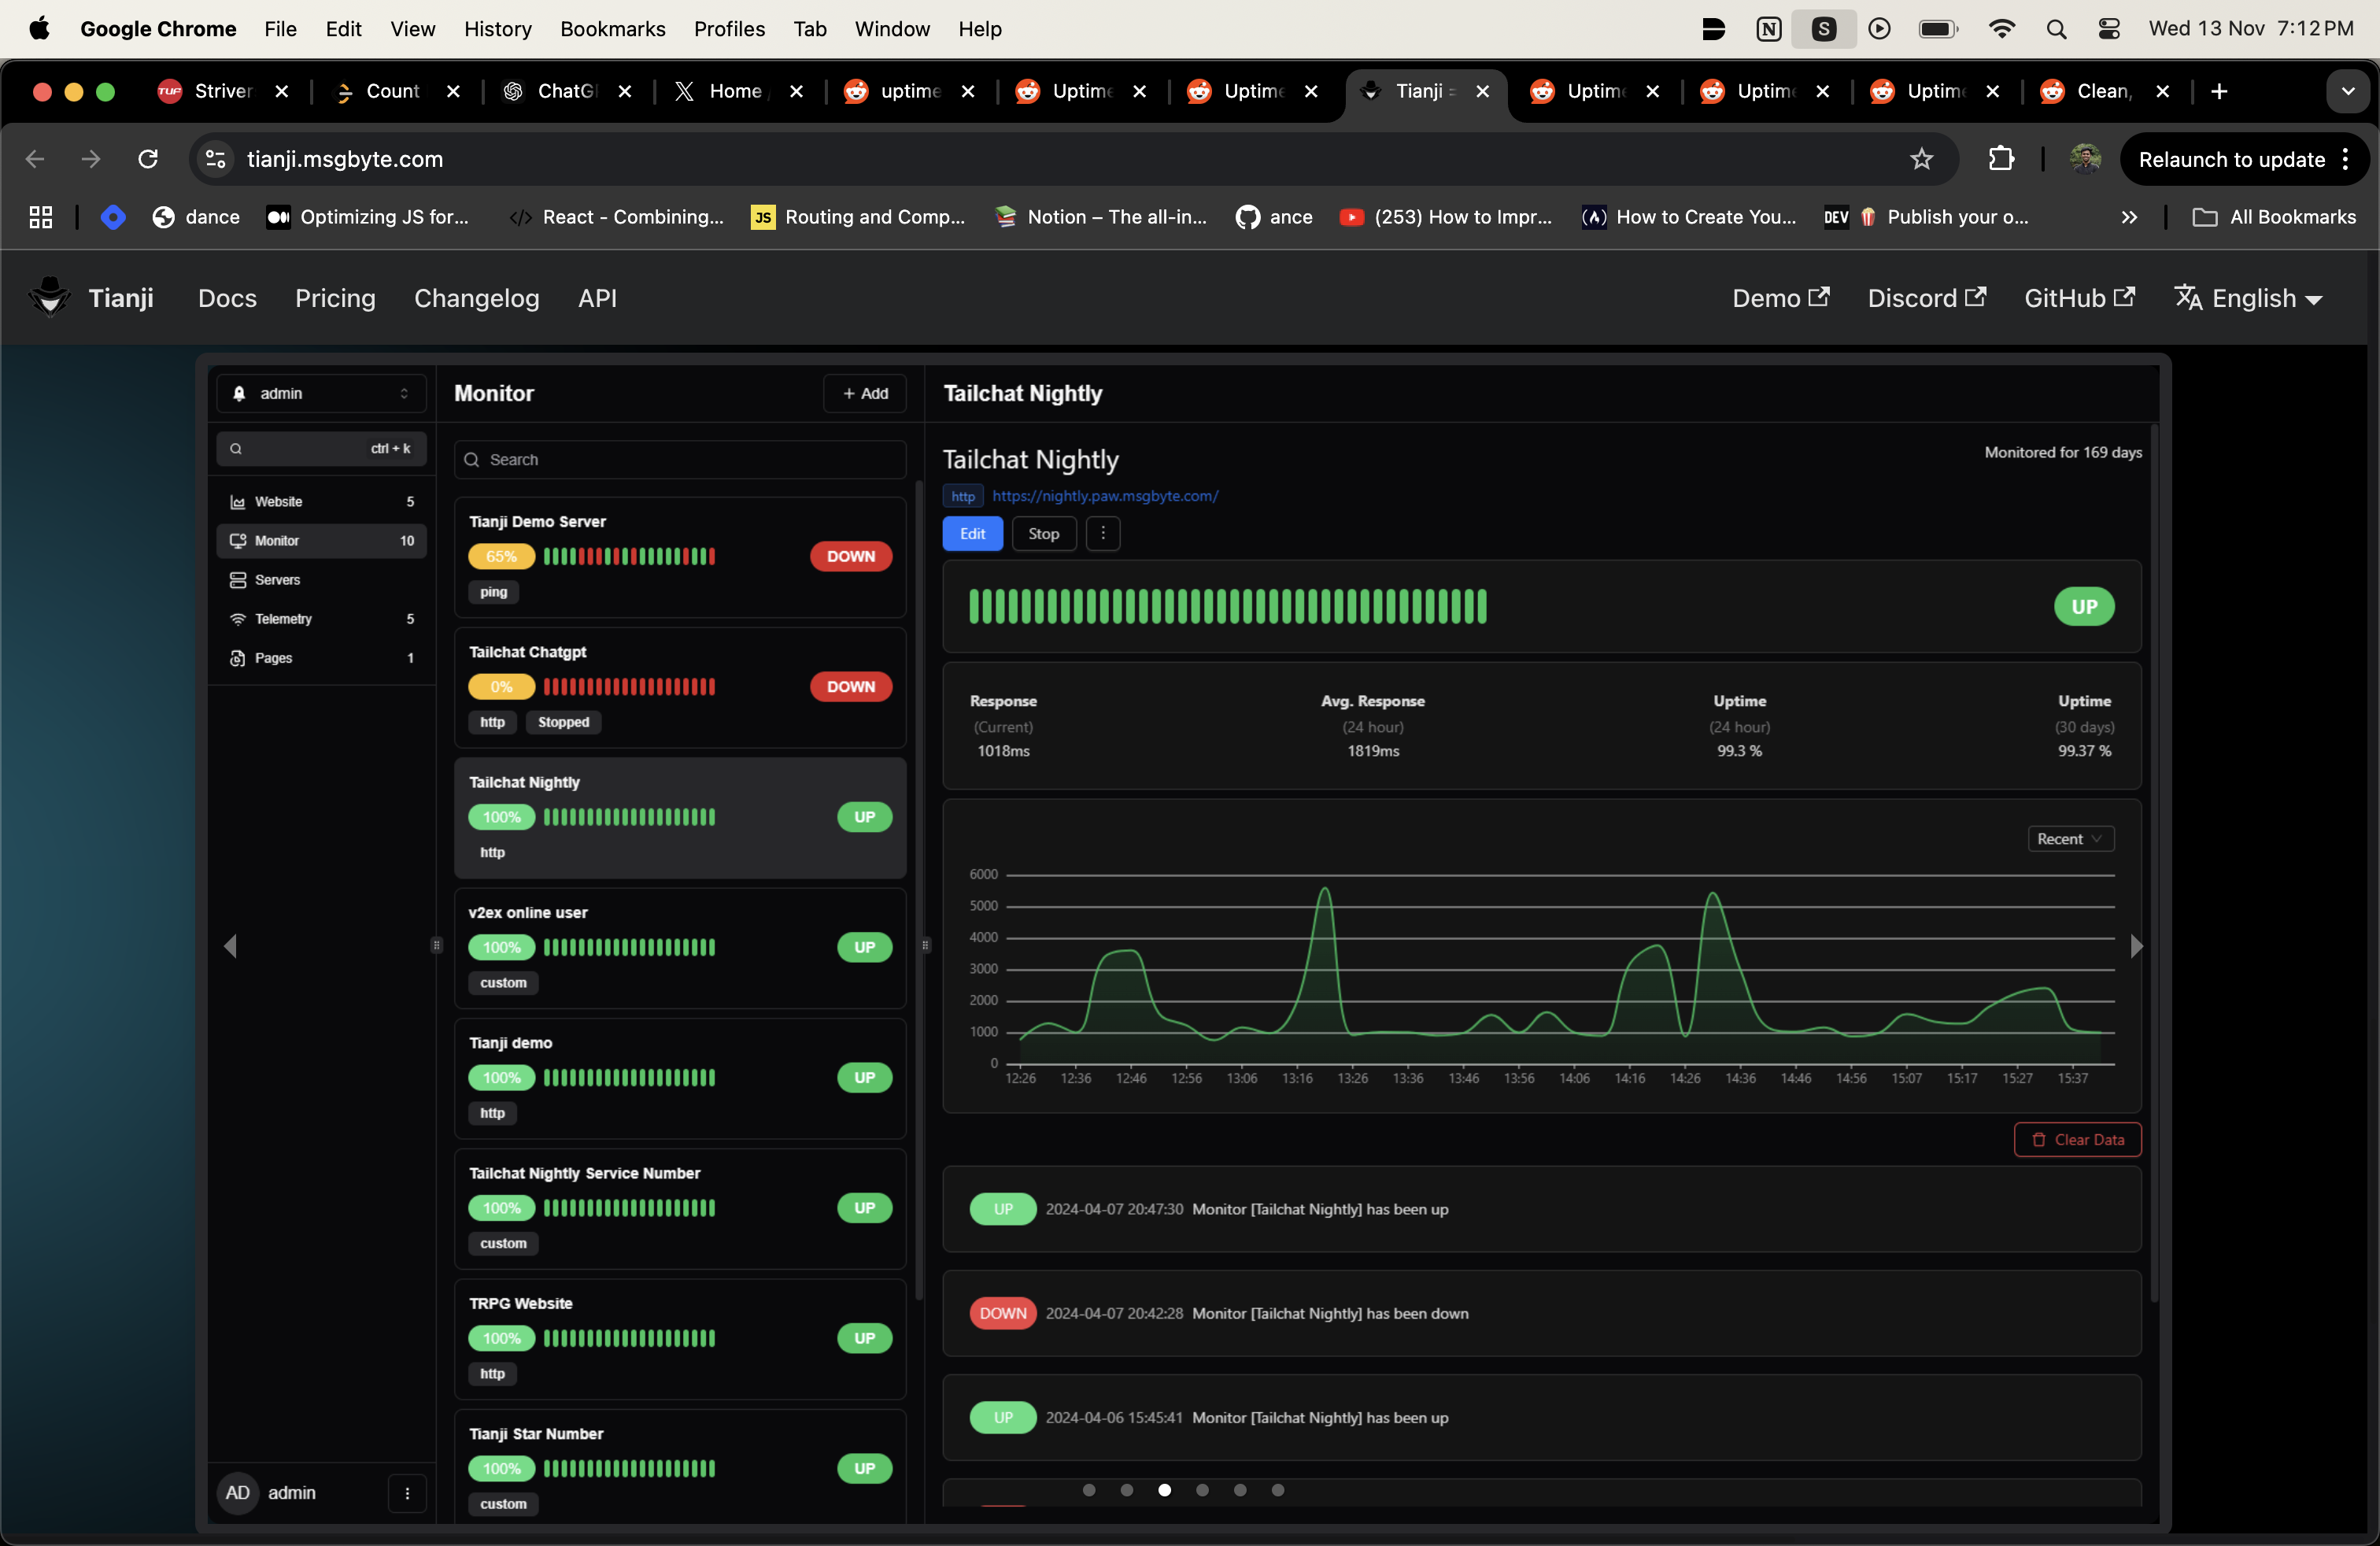
Task: Click the previous slide left arrow
Action: pyautogui.click(x=230, y=946)
